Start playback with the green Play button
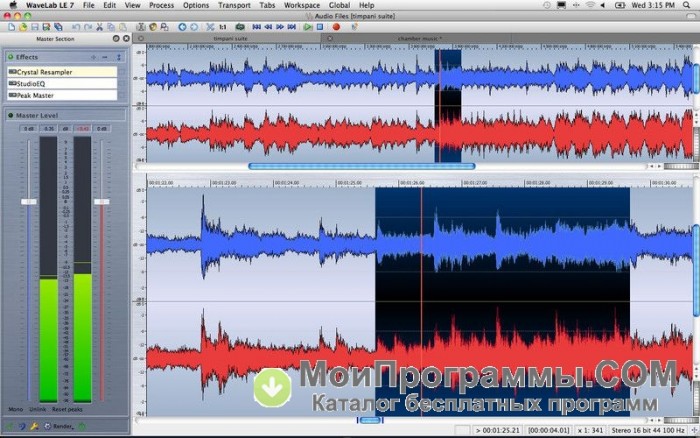 [x=308, y=27]
